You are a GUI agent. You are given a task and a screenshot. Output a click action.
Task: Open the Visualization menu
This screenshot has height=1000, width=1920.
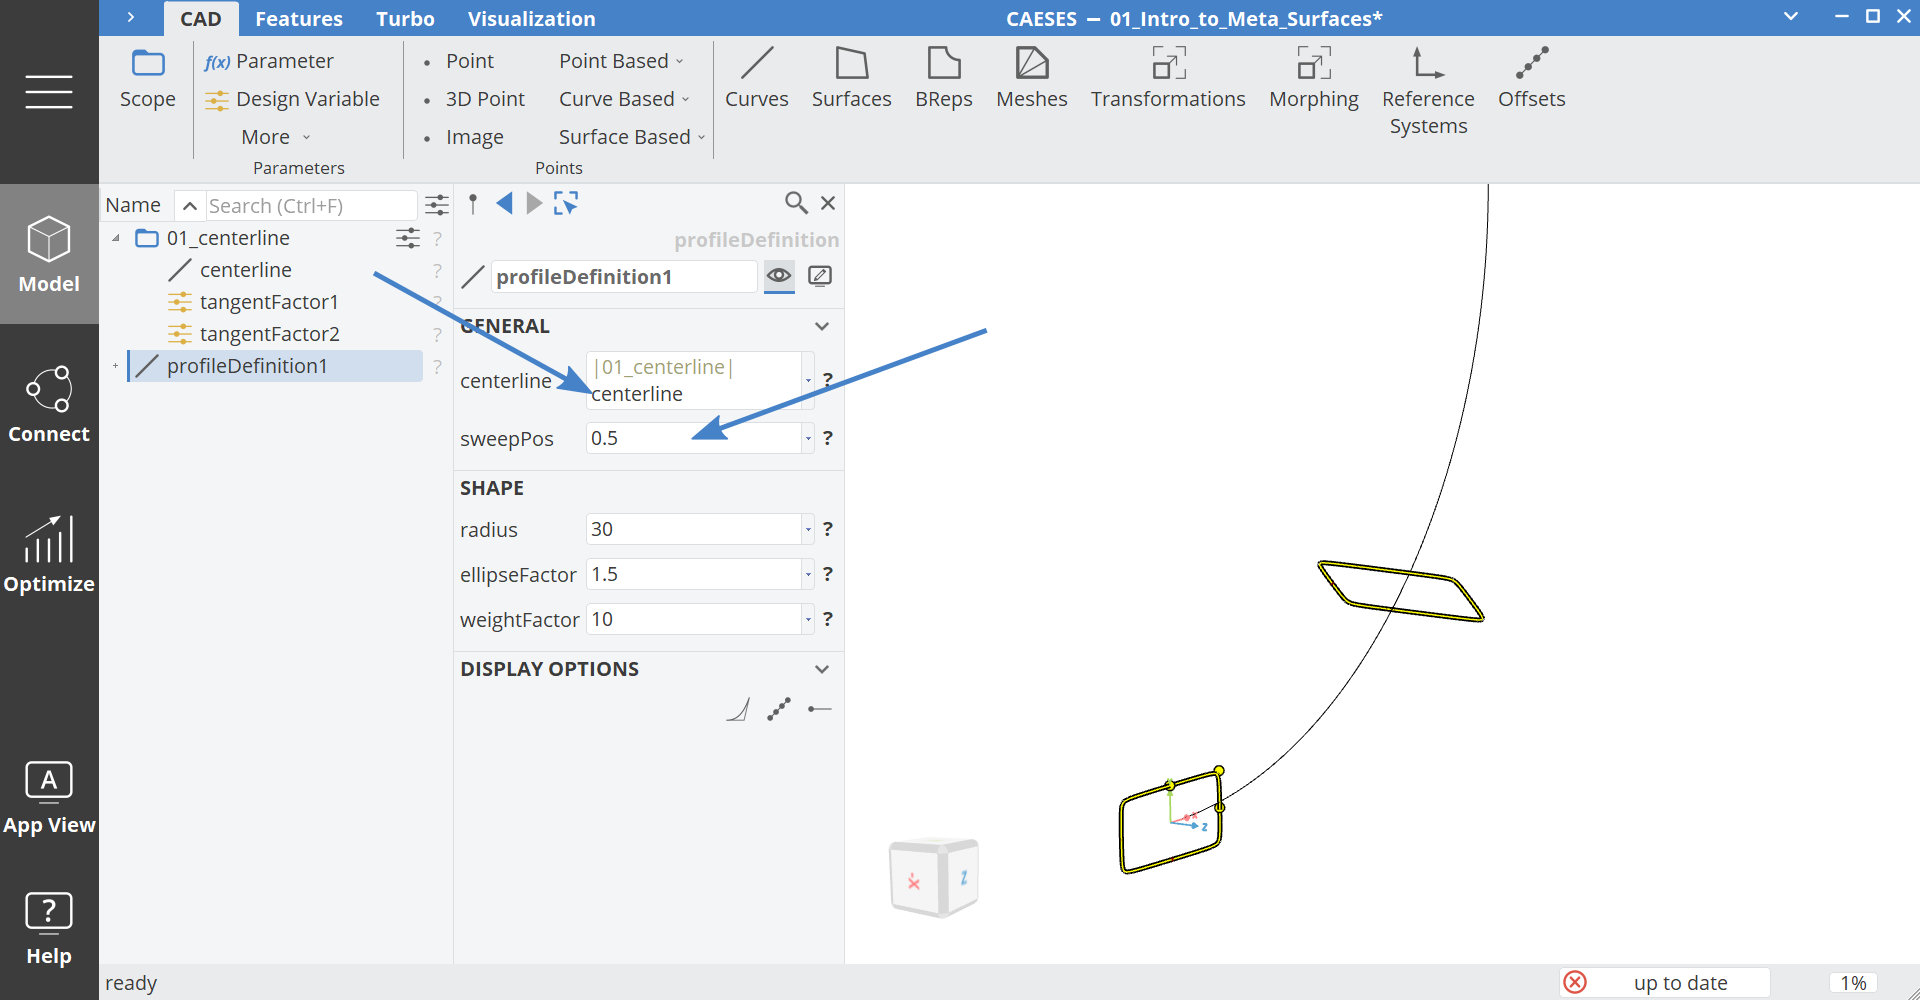pos(532,18)
